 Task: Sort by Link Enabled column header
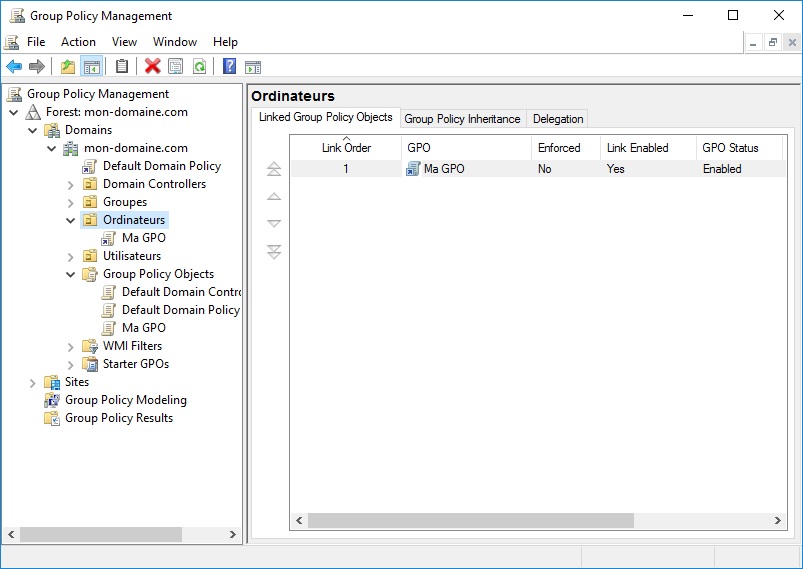pos(648,148)
